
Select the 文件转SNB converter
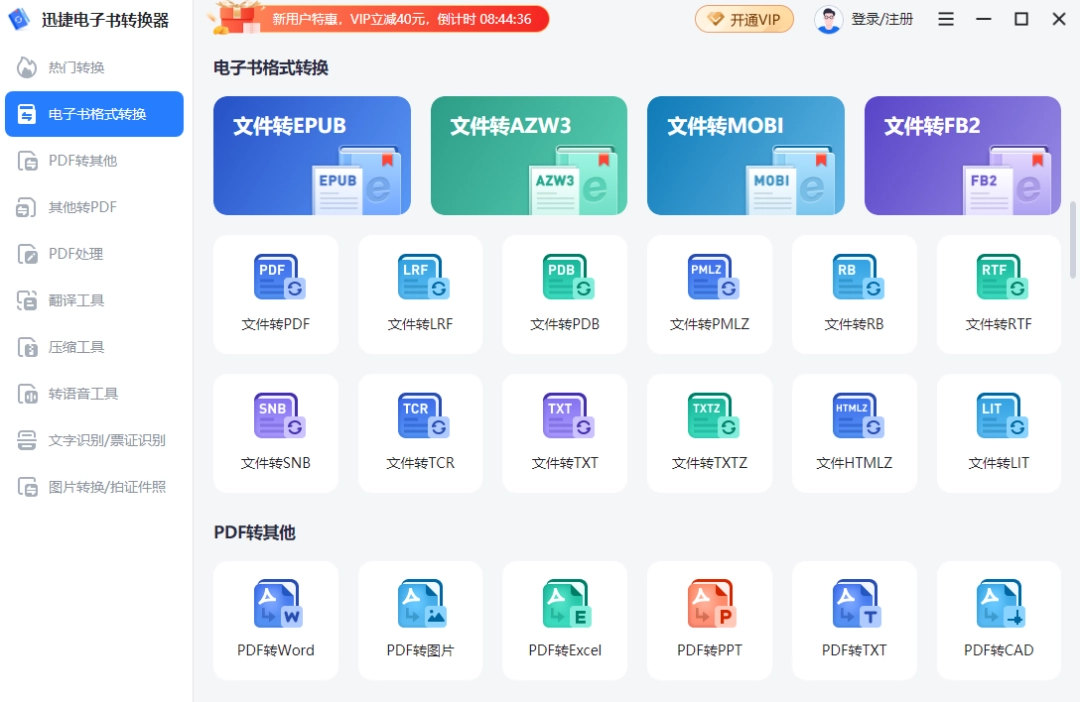pyautogui.click(x=276, y=432)
